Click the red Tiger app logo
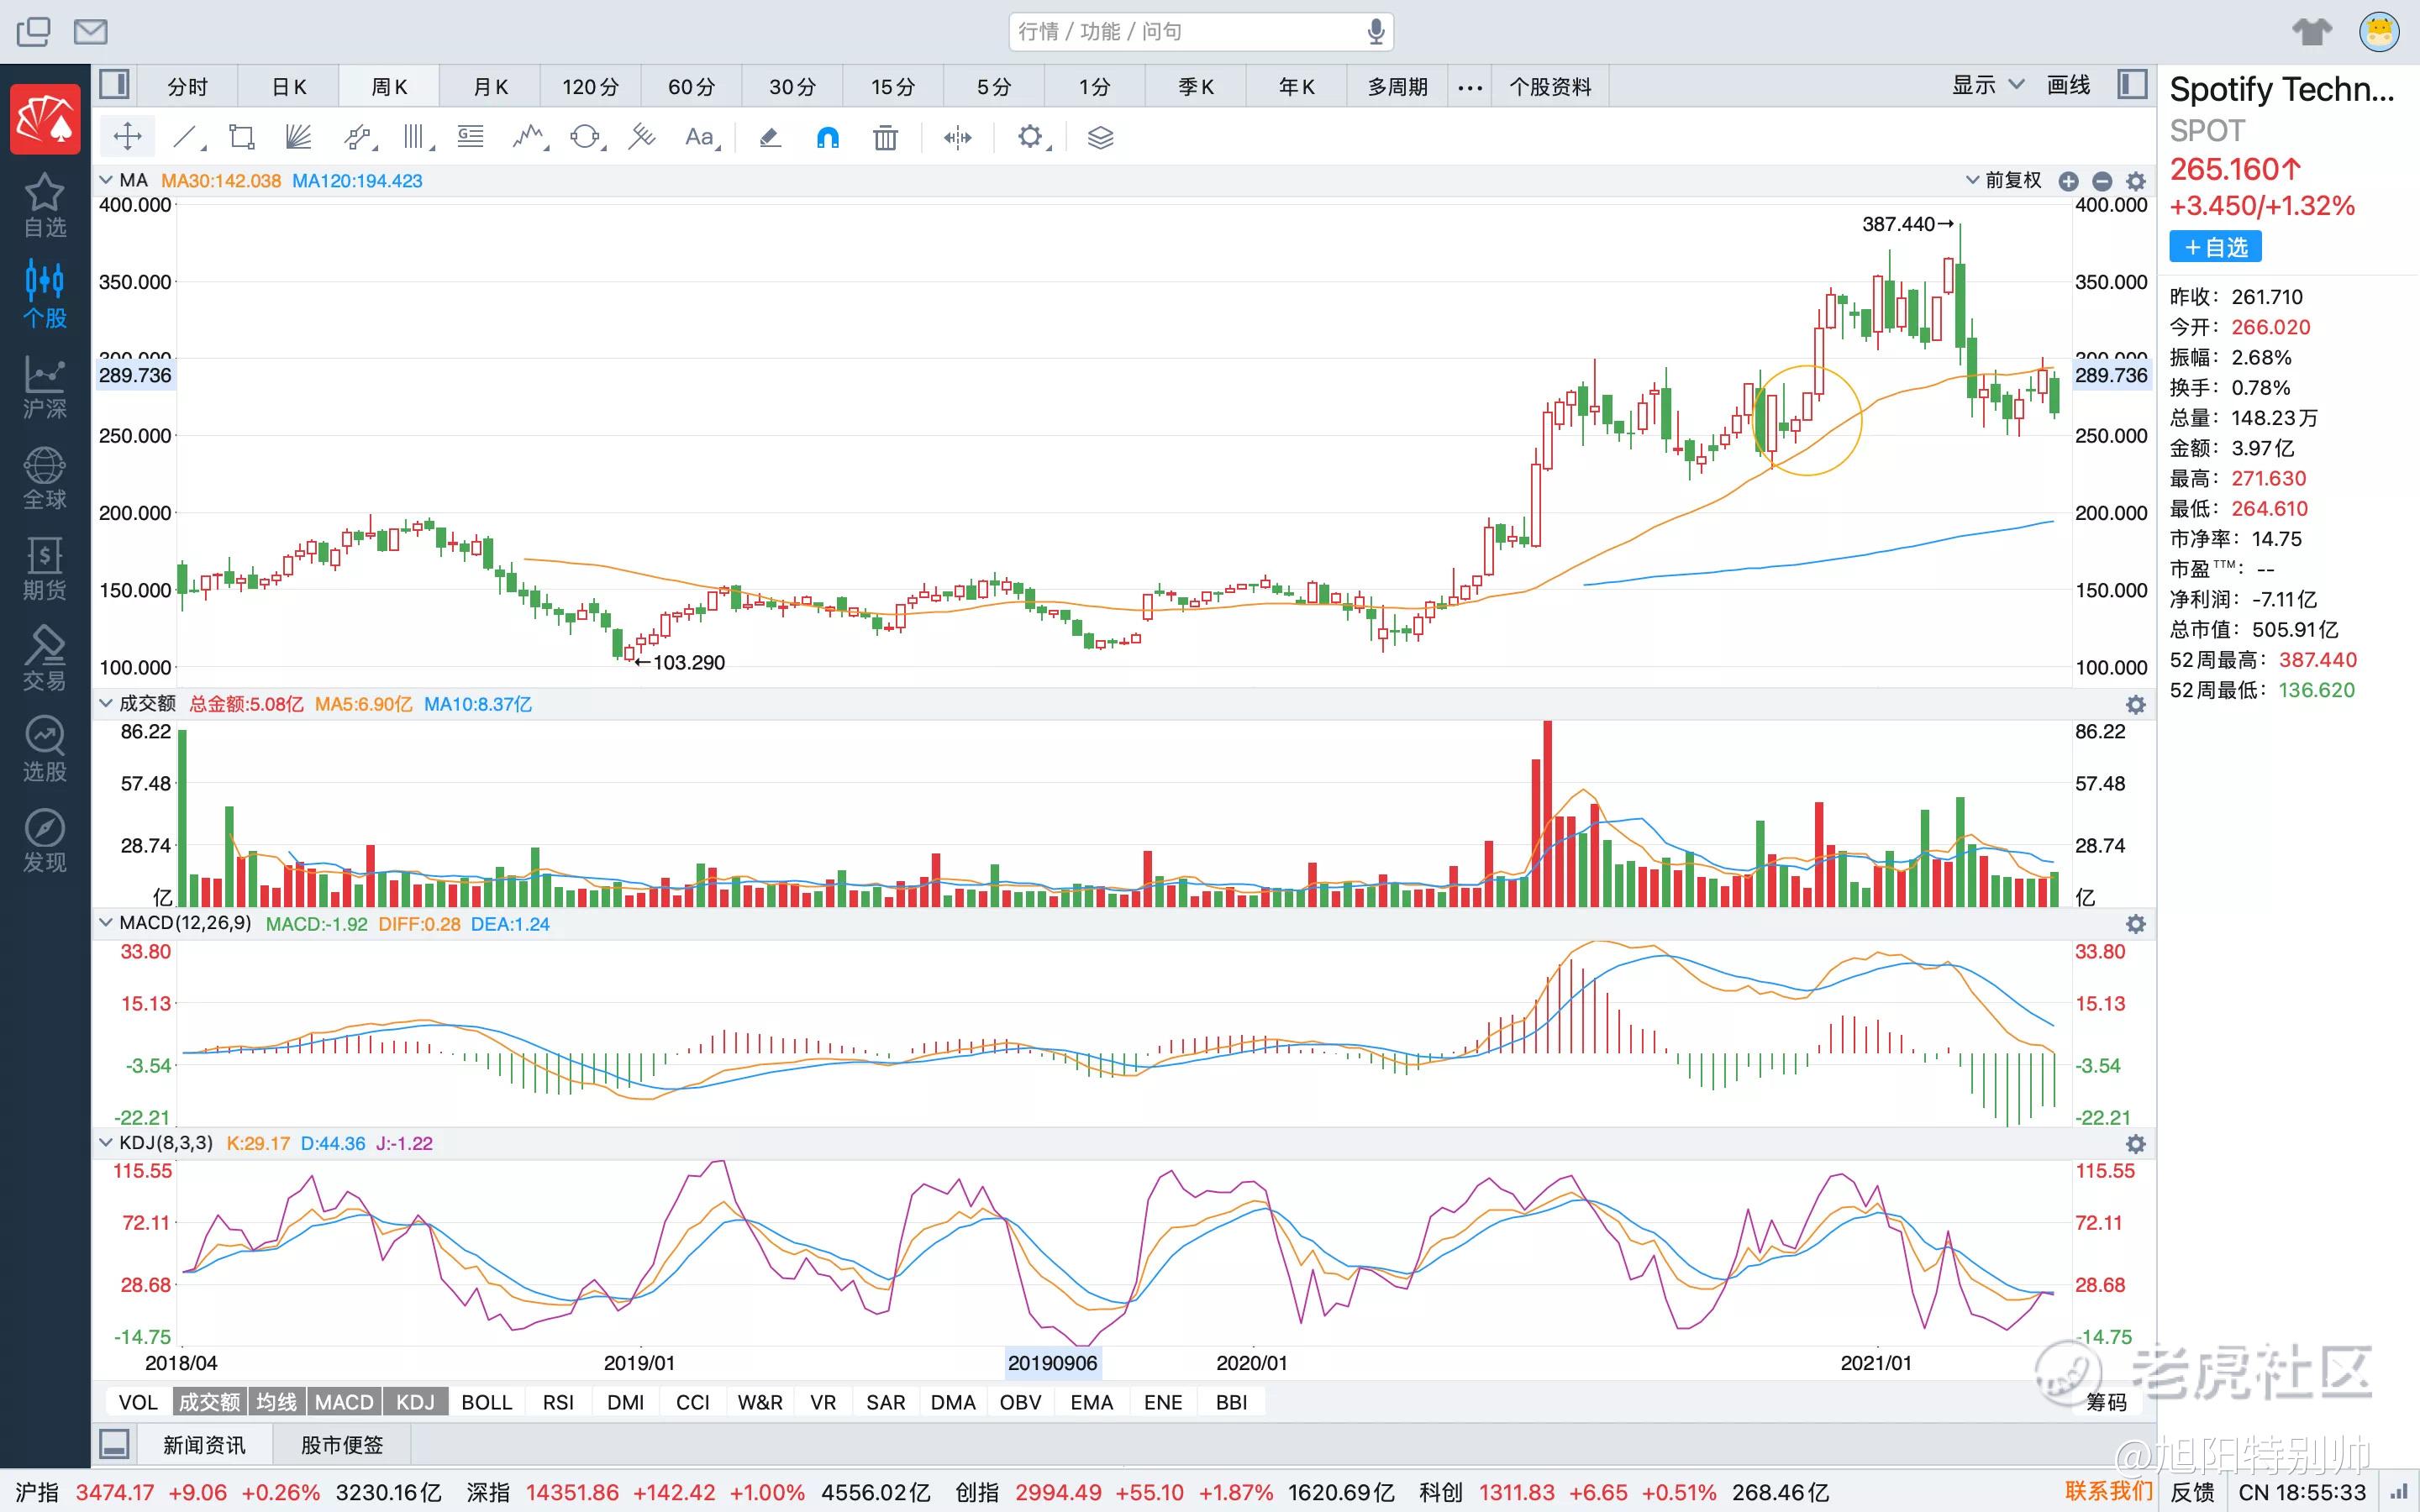Image resolution: width=2420 pixels, height=1512 pixels. 45,119
